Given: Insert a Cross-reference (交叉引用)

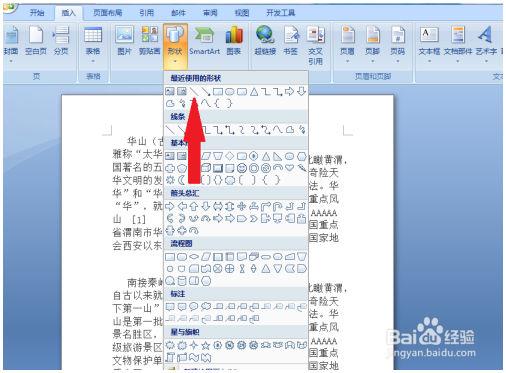Looking at the screenshot, I should point(315,45).
